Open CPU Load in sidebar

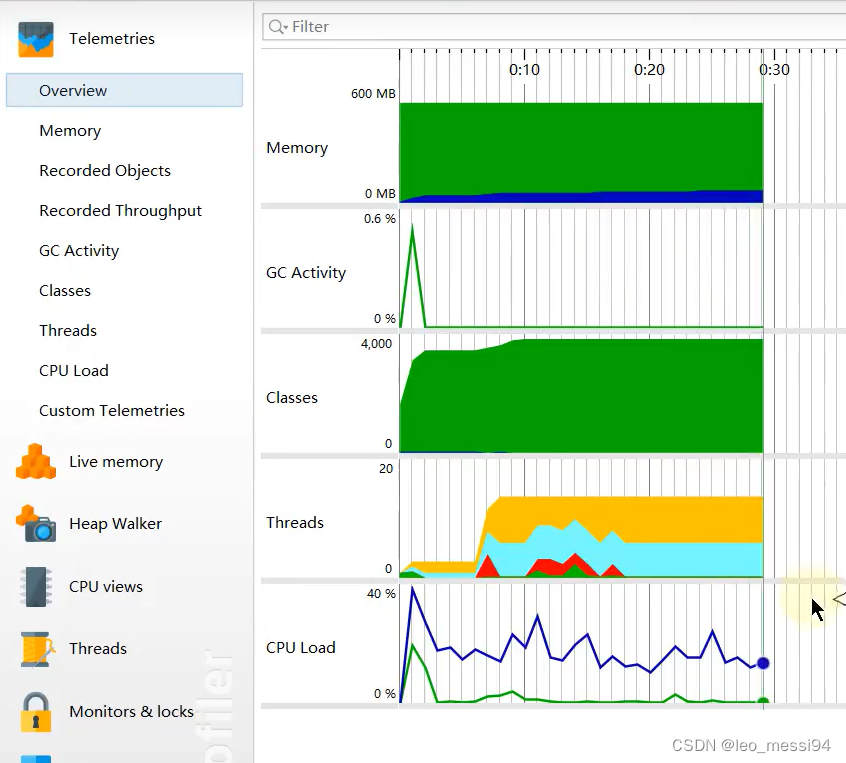click(74, 370)
